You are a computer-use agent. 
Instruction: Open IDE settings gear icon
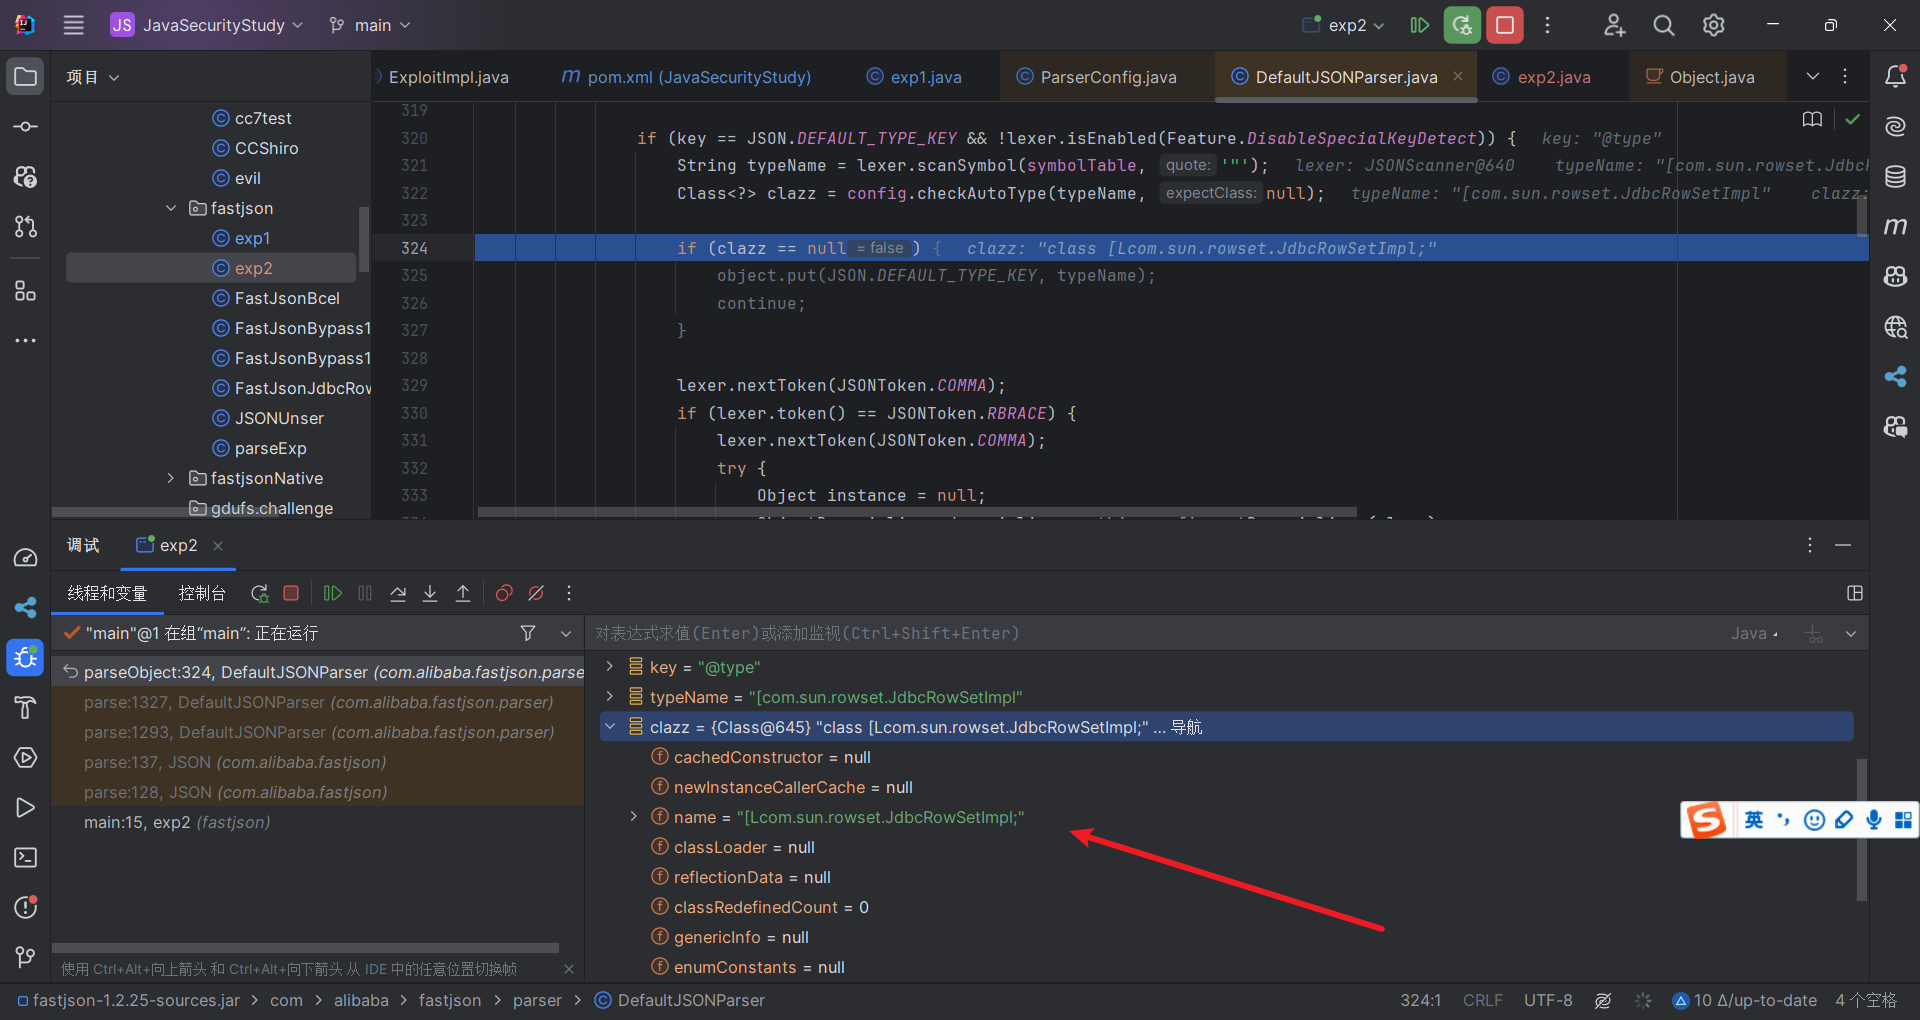click(1714, 25)
